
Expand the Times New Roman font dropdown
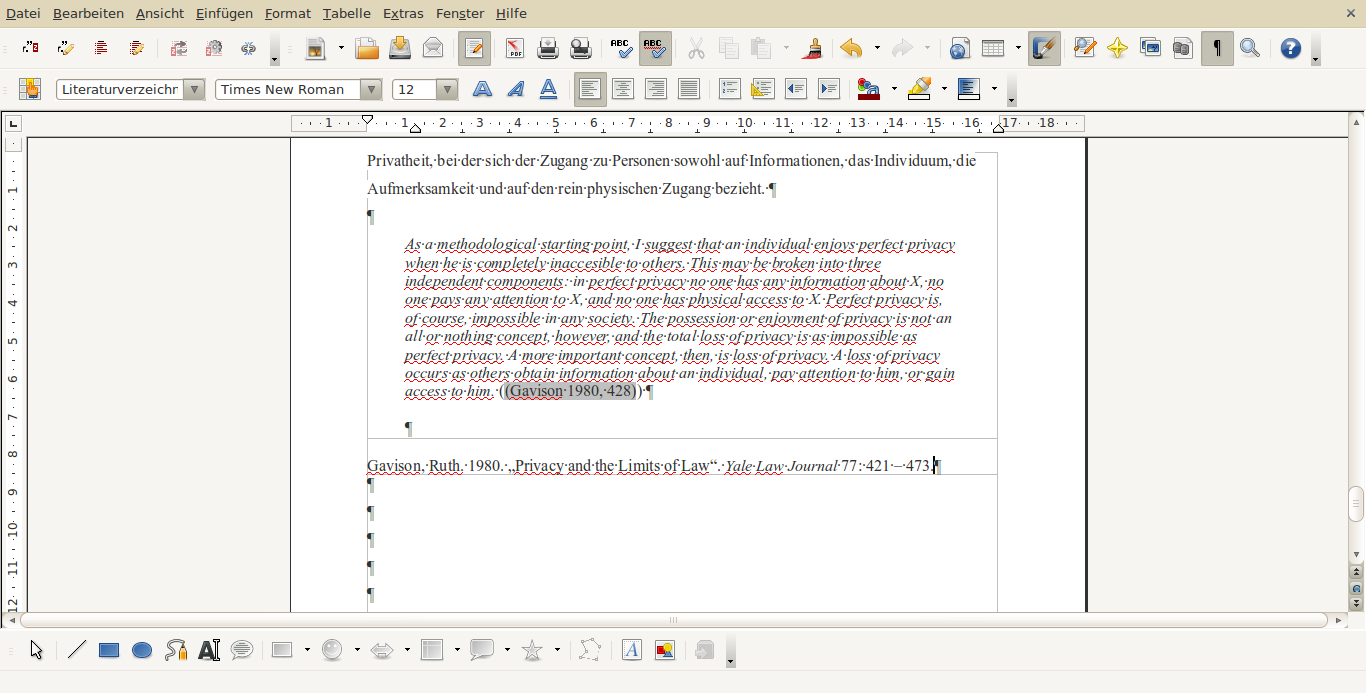371,90
